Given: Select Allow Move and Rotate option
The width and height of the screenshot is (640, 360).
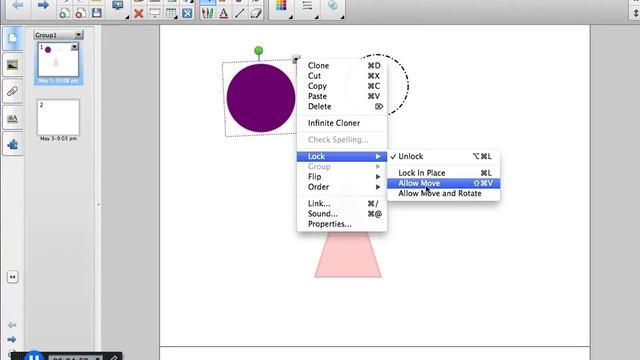Looking at the screenshot, I should [x=444, y=193].
